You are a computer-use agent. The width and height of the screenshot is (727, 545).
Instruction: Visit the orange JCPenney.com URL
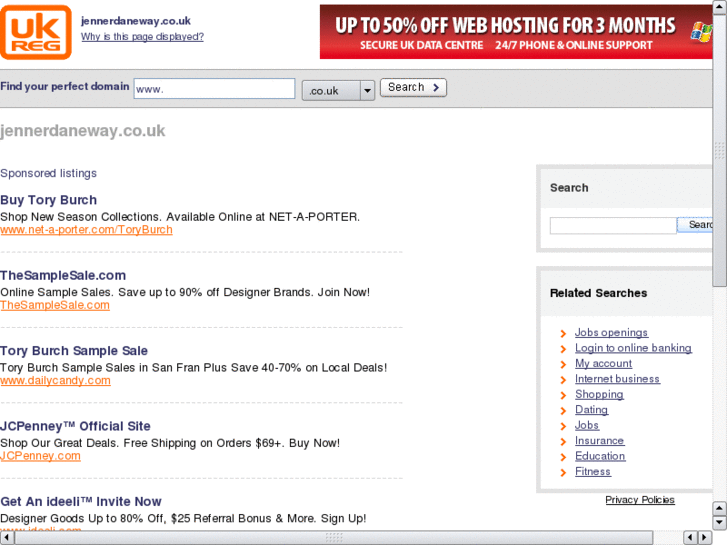[x=40, y=456]
